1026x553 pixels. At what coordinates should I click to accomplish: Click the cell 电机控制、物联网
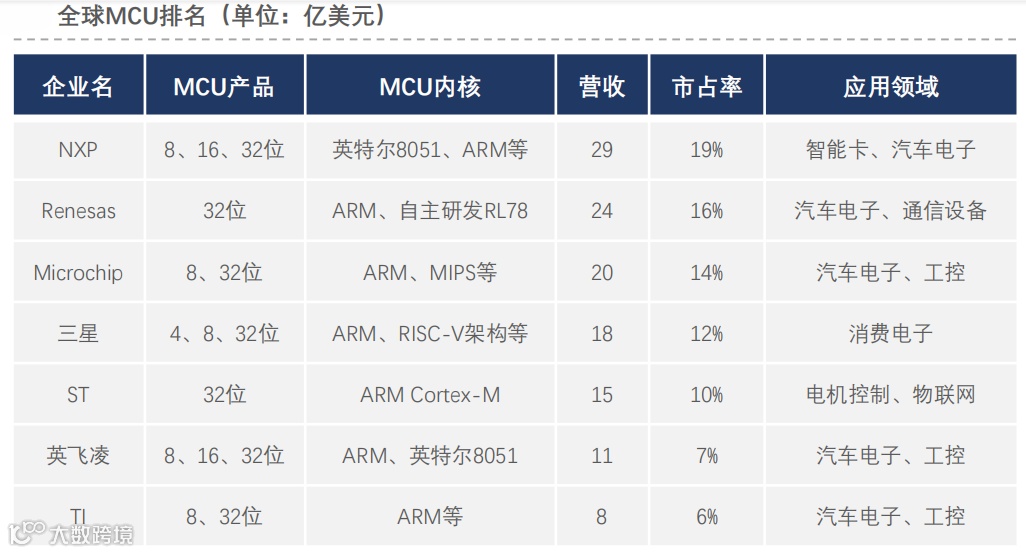coord(891,395)
